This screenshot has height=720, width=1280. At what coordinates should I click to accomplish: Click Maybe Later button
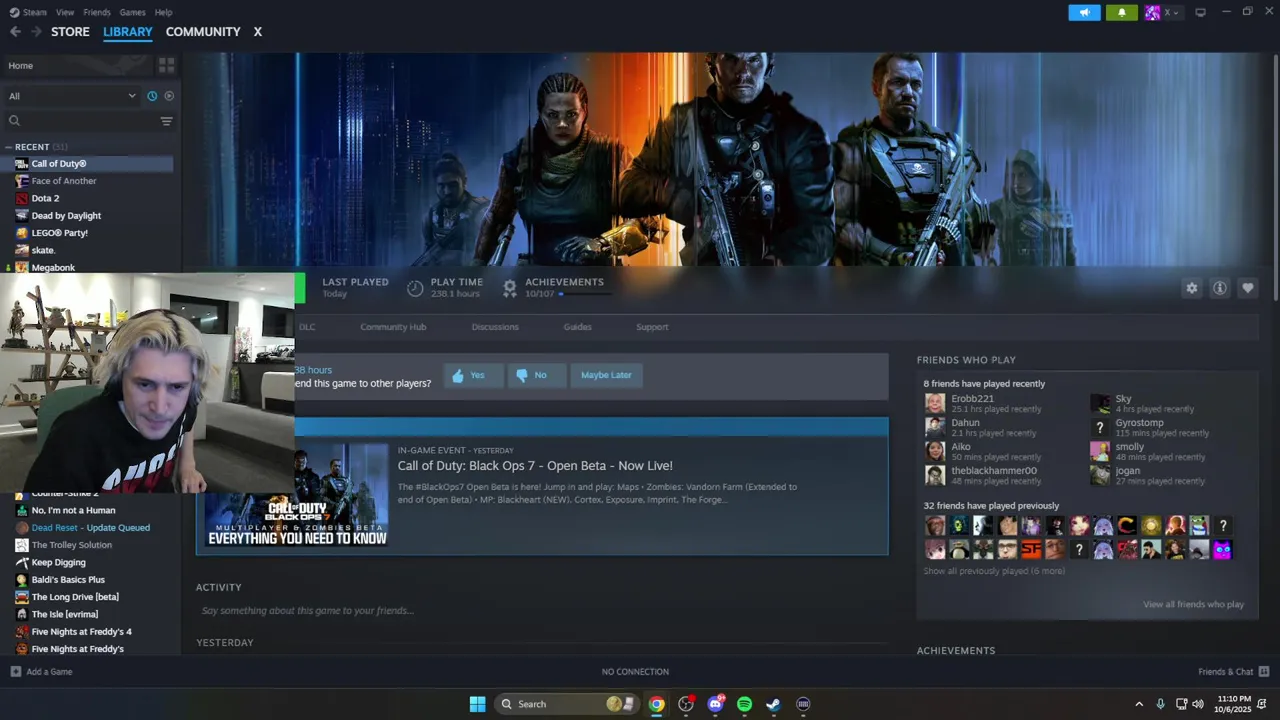click(606, 375)
